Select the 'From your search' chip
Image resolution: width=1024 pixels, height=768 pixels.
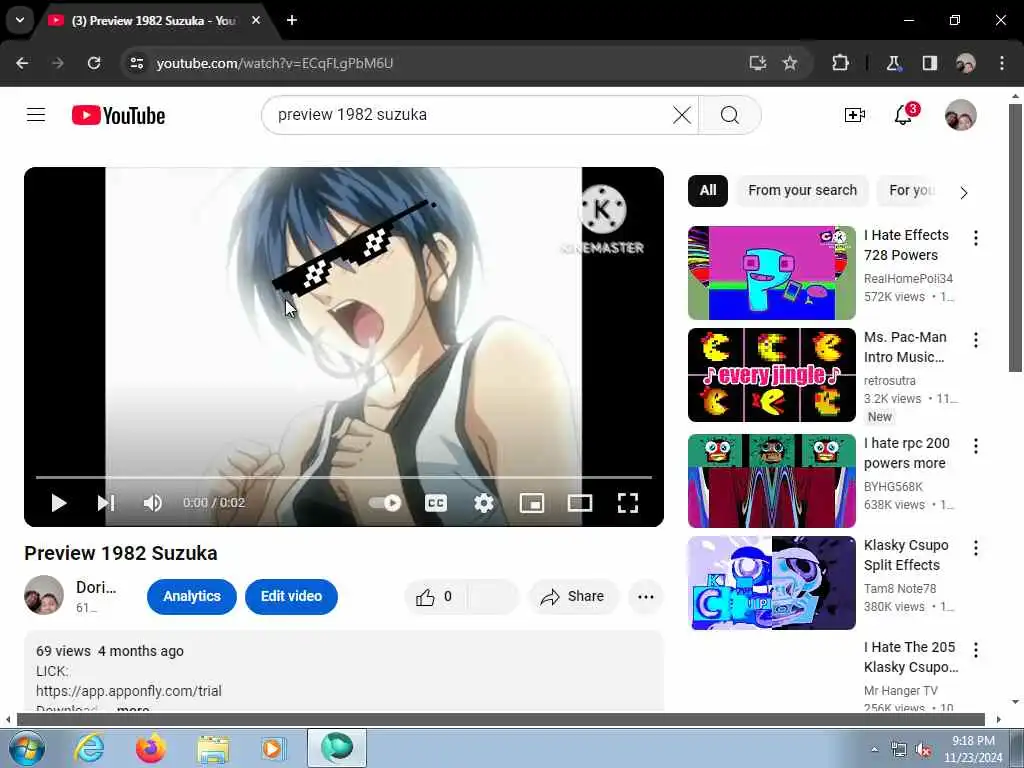803,191
